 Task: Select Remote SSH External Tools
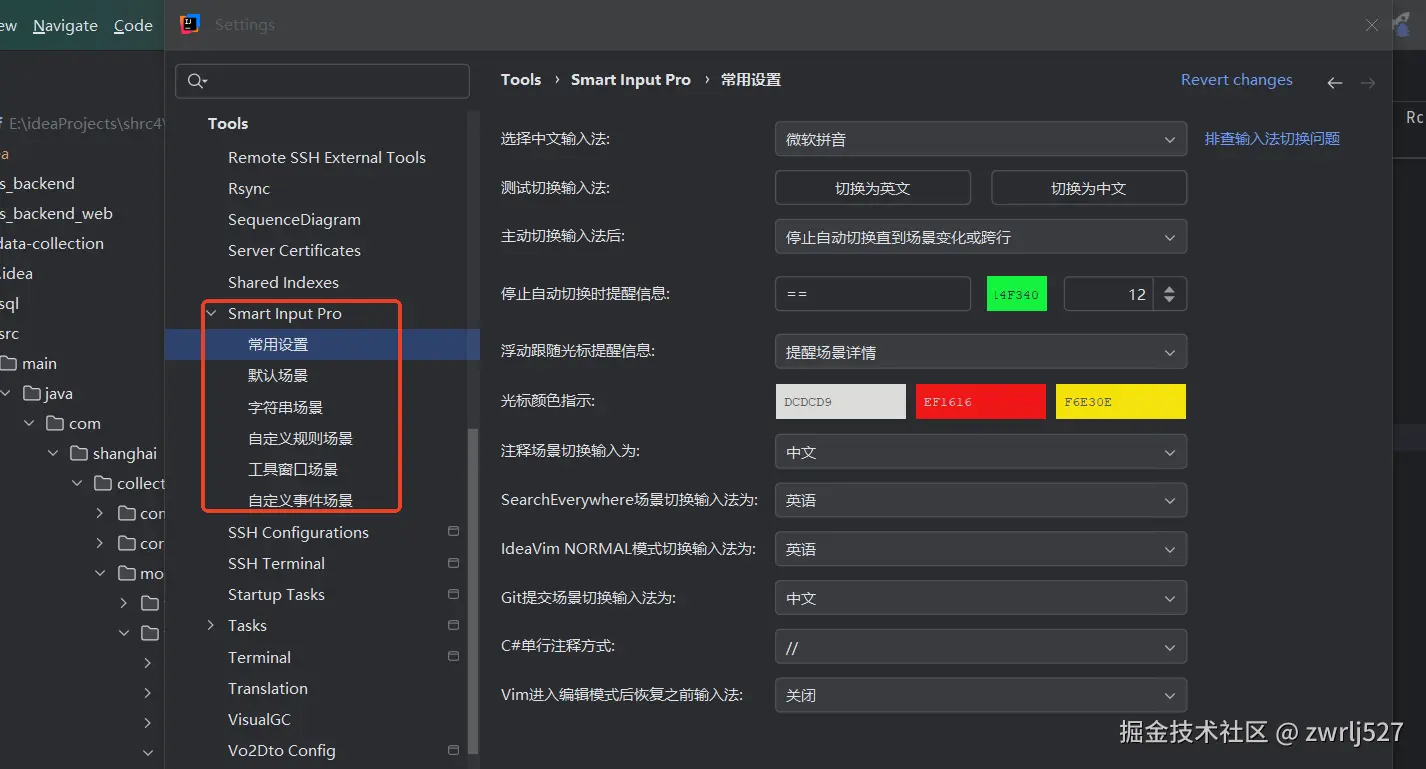[327, 157]
